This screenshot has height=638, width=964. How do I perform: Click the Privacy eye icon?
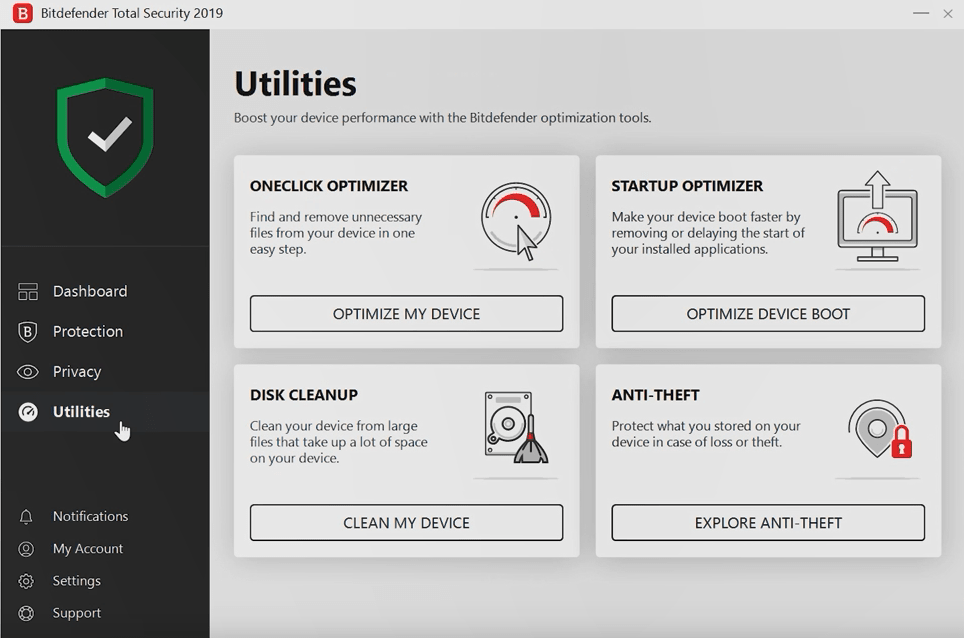29,371
